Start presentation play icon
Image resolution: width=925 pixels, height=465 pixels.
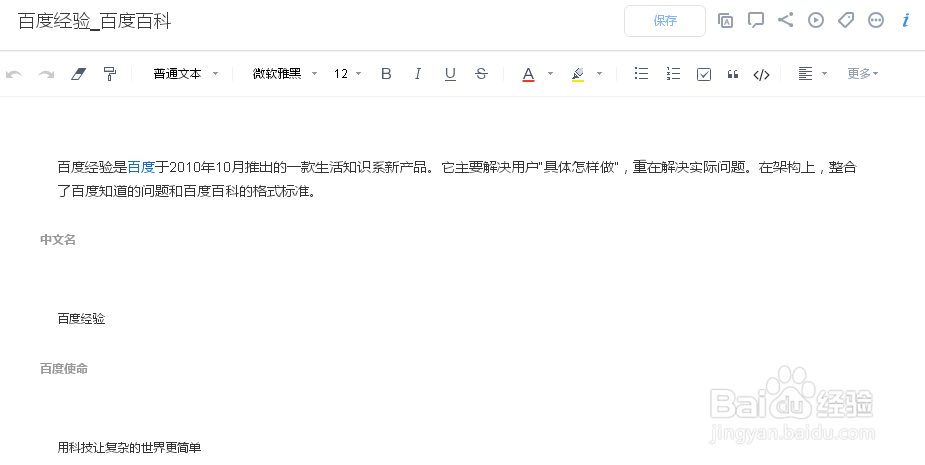(x=816, y=21)
